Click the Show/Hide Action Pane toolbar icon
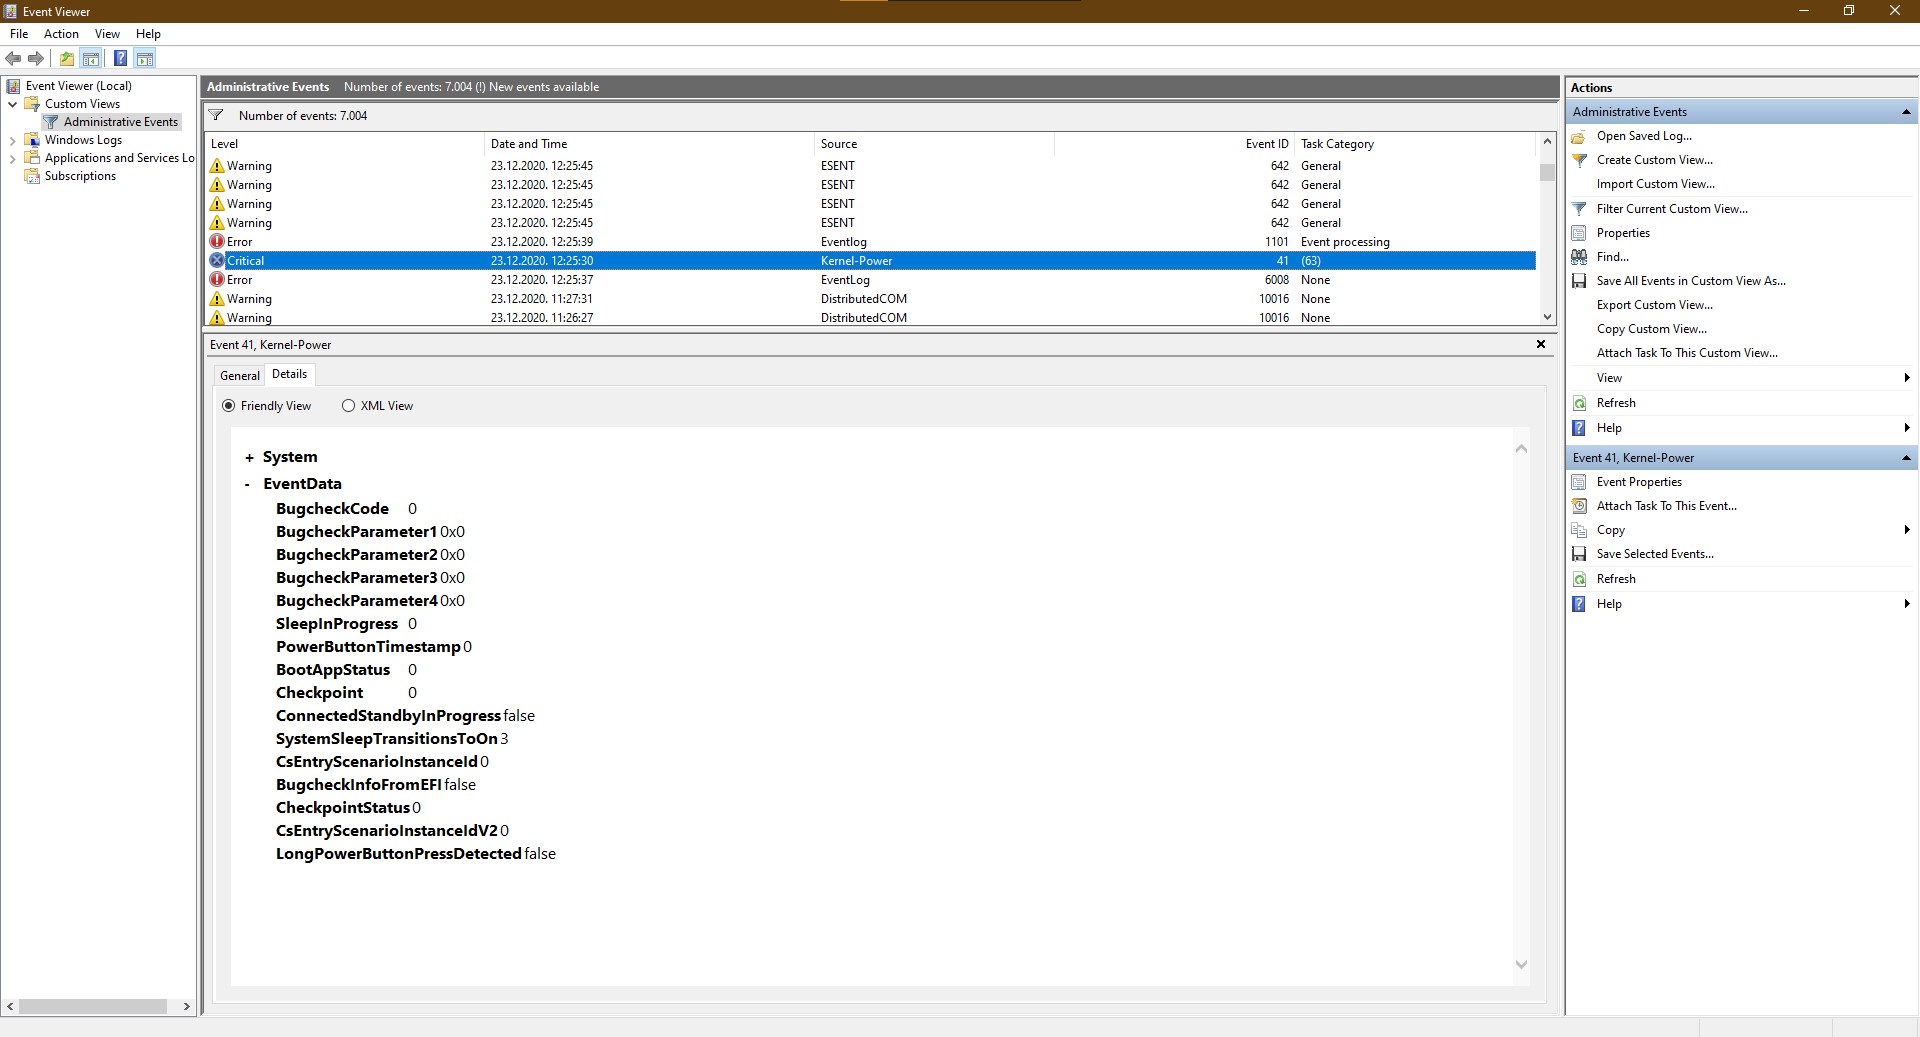This screenshot has width=1920, height=1037. point(145,58)
